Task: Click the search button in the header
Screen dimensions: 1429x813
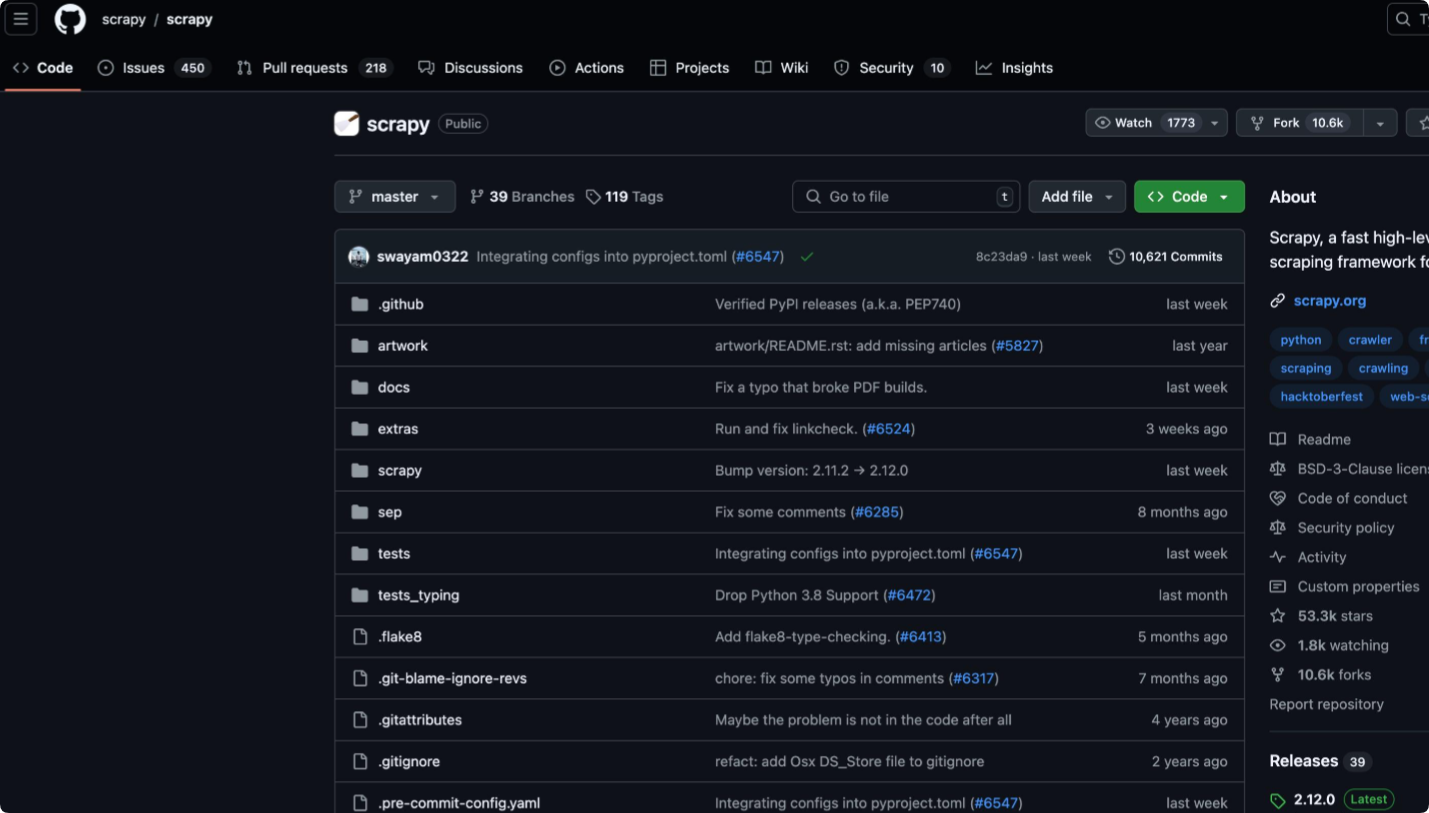Action: pyautogui.click(x=1410, y=19)
